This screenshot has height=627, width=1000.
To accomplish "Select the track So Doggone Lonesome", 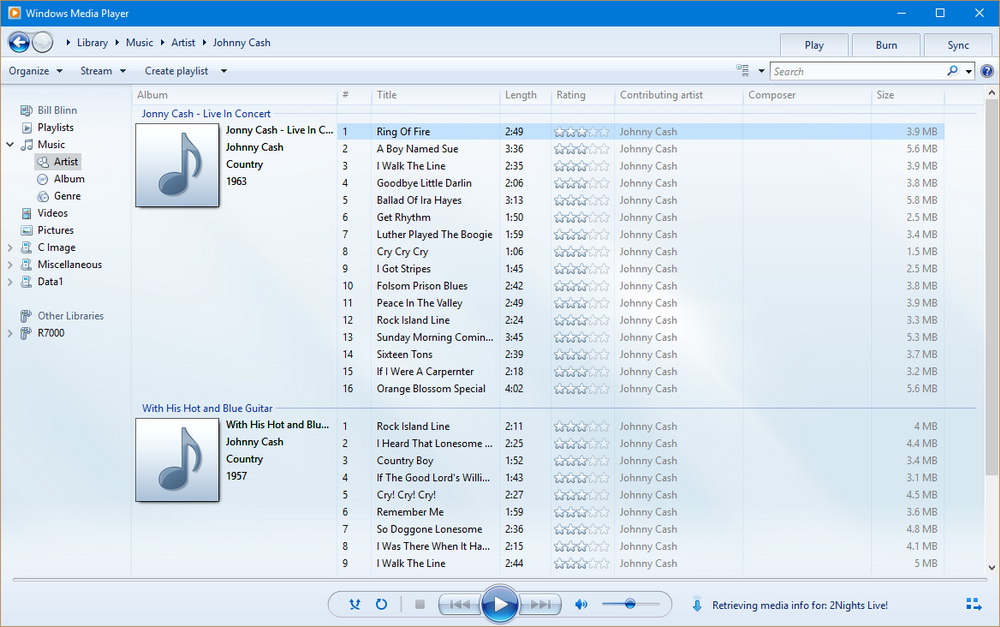I will pyautogui.click(x=429, y=529).
